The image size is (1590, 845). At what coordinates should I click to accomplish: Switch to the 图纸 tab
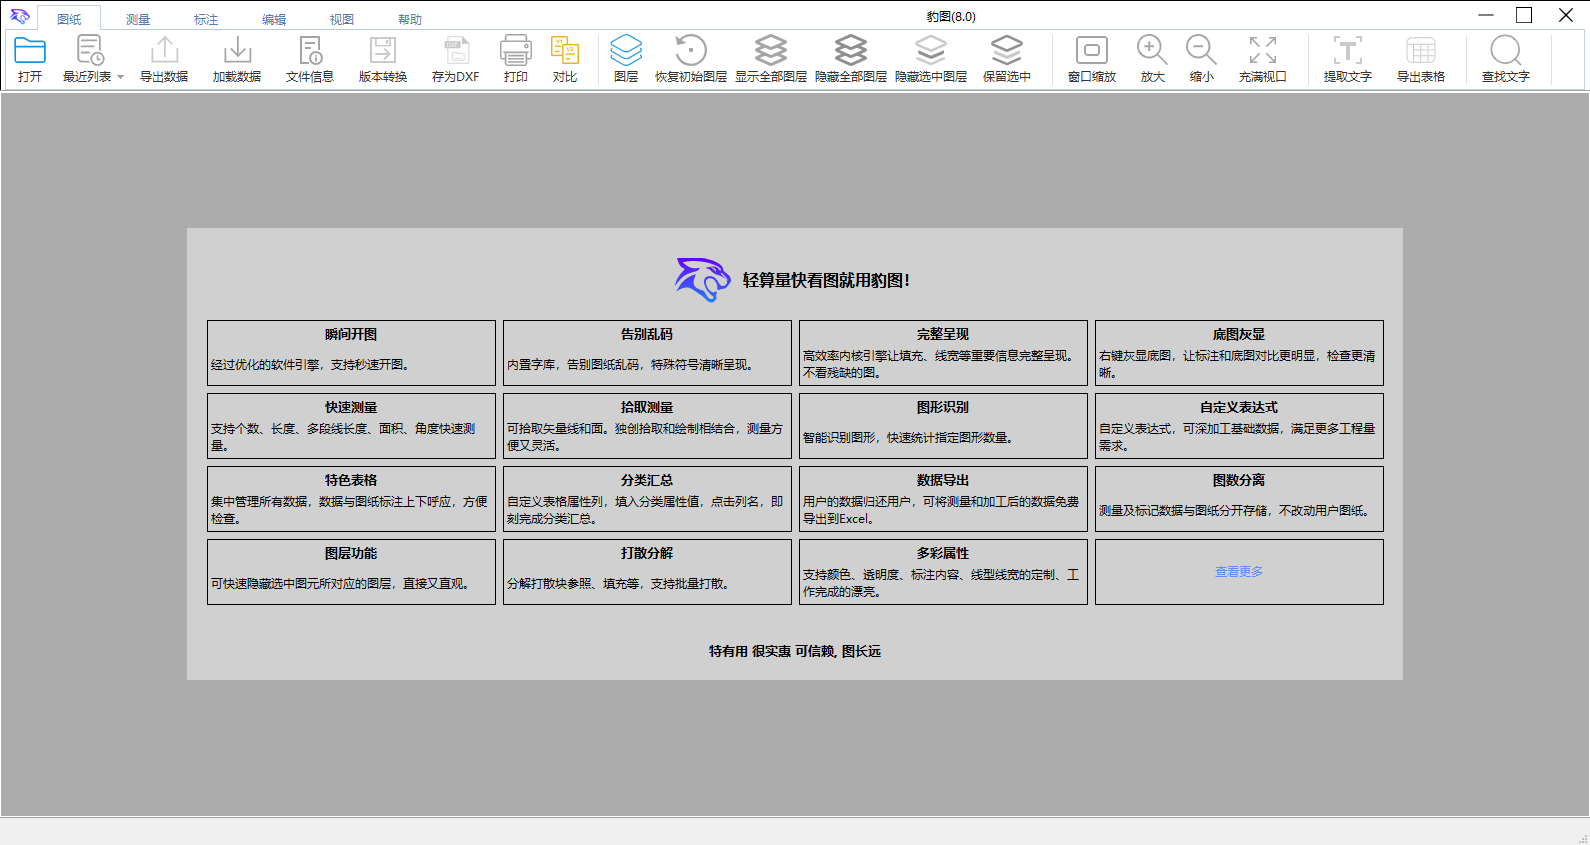69,19
